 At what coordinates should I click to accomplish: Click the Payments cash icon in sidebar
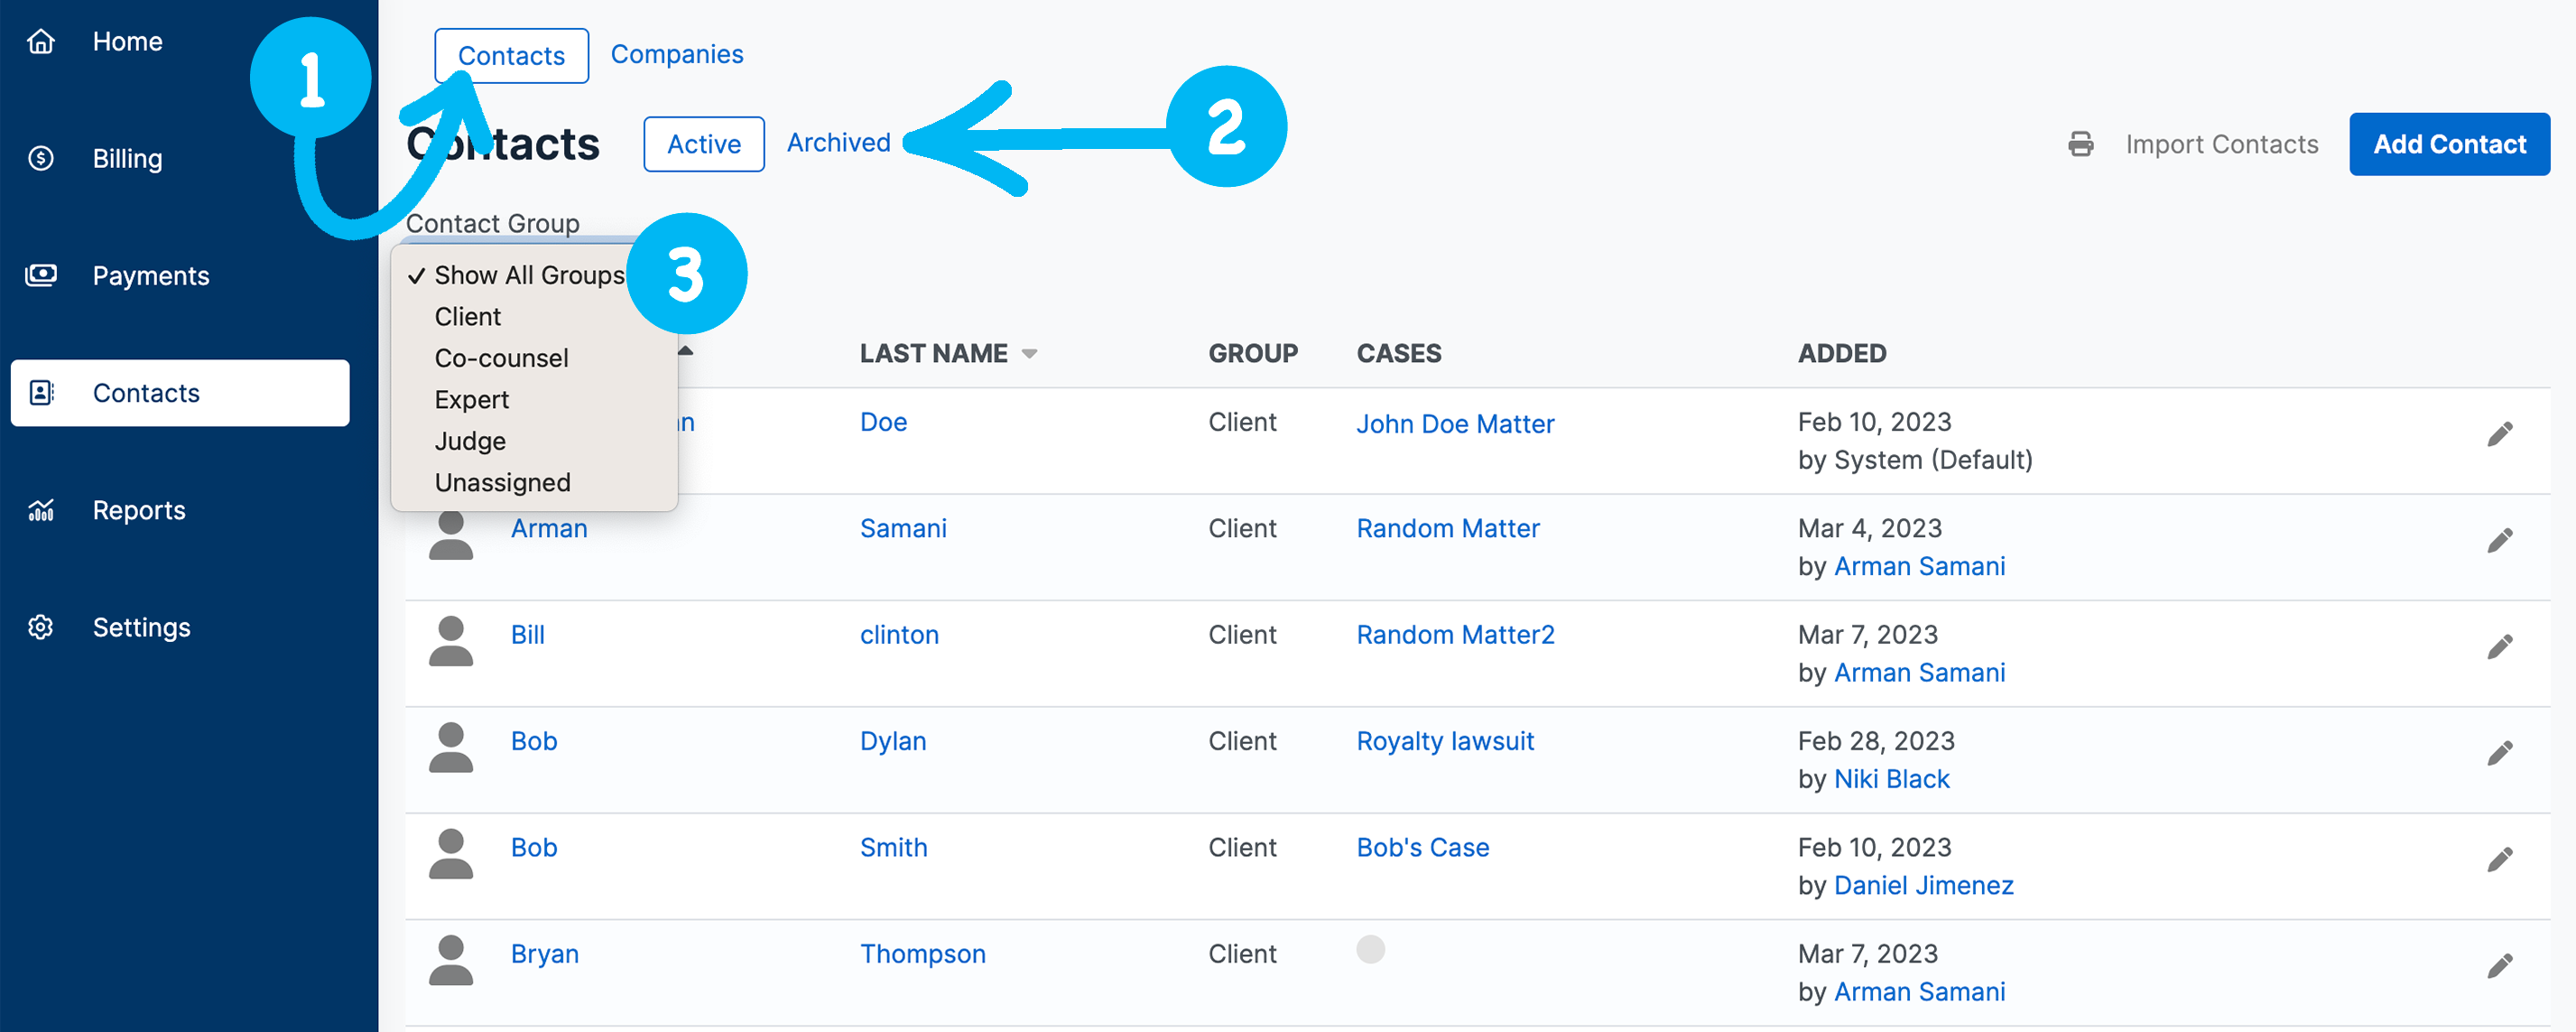41,275
